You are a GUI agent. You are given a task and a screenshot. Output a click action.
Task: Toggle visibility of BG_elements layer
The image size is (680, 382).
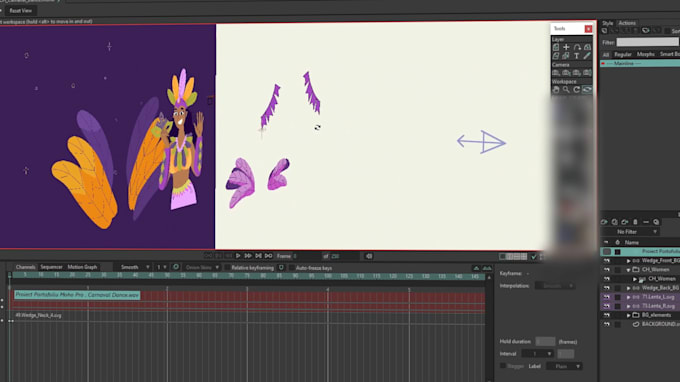point(607,315)
